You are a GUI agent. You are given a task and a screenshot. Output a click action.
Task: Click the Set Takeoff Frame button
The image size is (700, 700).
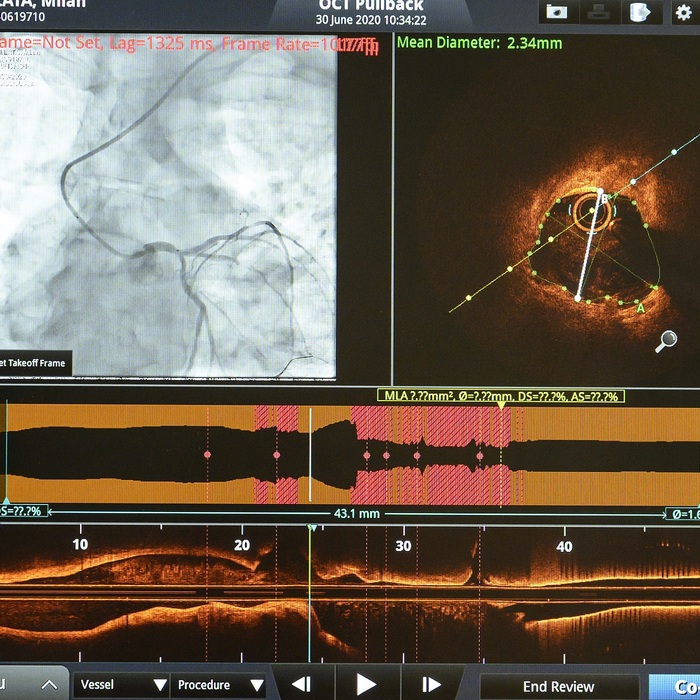[x=34, y=363]
